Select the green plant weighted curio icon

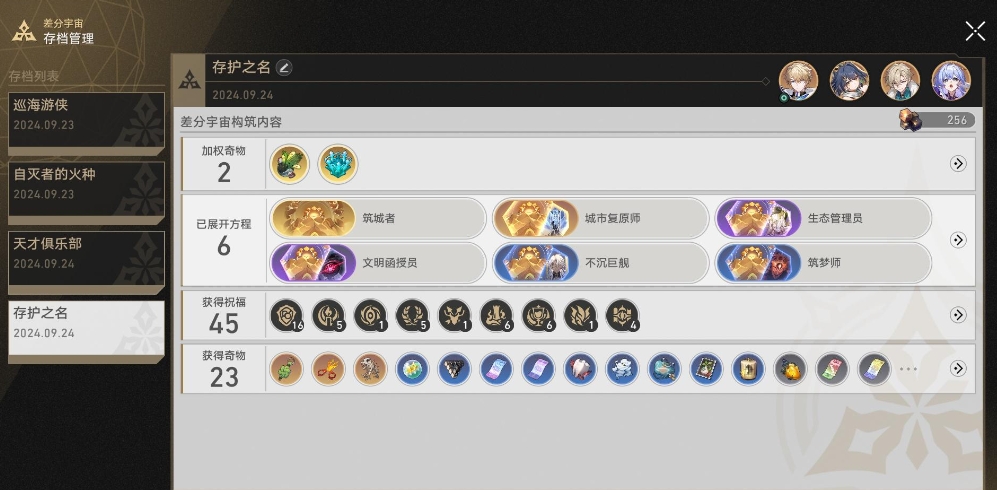289,164
